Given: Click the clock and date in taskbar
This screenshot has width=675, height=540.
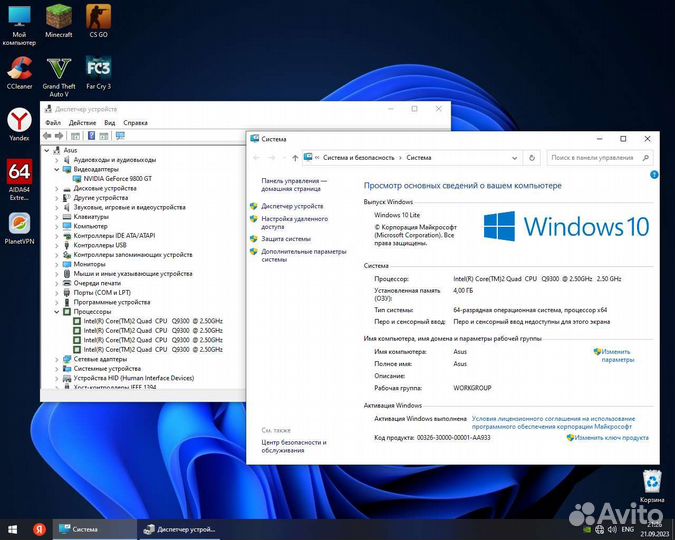Looking at the screenshot, I should [x=654, y=529].
